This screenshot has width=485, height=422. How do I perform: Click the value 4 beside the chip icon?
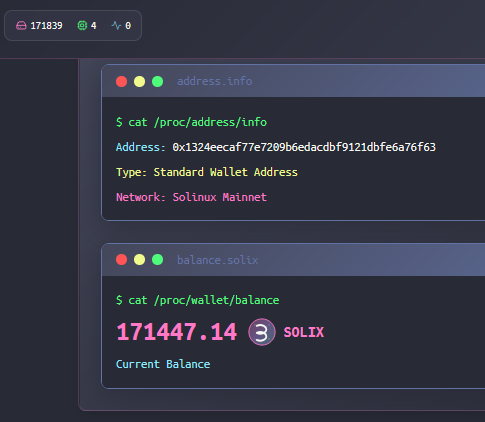pyautogui.click(x=94, y=26)
